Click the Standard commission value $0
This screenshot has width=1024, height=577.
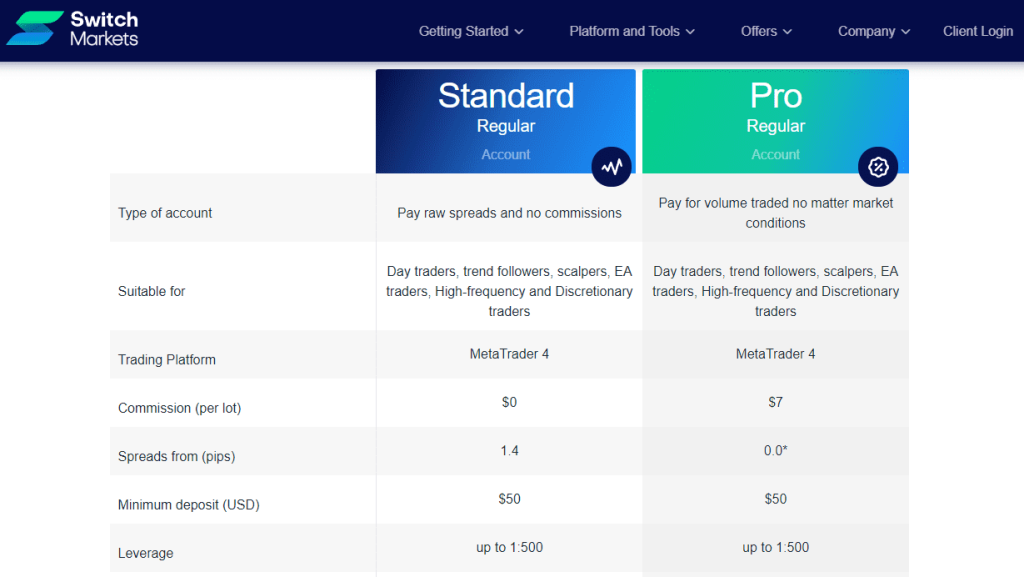tap(509, 402)
